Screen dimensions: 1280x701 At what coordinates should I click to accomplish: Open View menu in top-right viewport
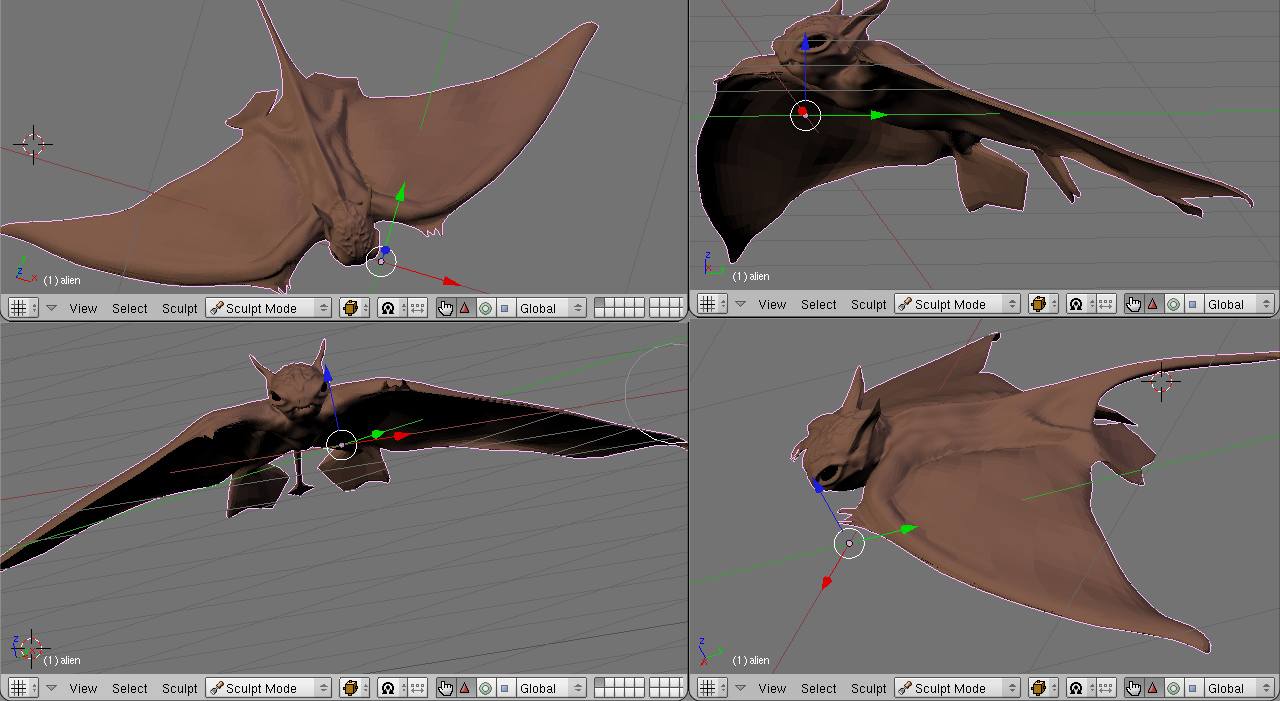[x=772, y=304]
